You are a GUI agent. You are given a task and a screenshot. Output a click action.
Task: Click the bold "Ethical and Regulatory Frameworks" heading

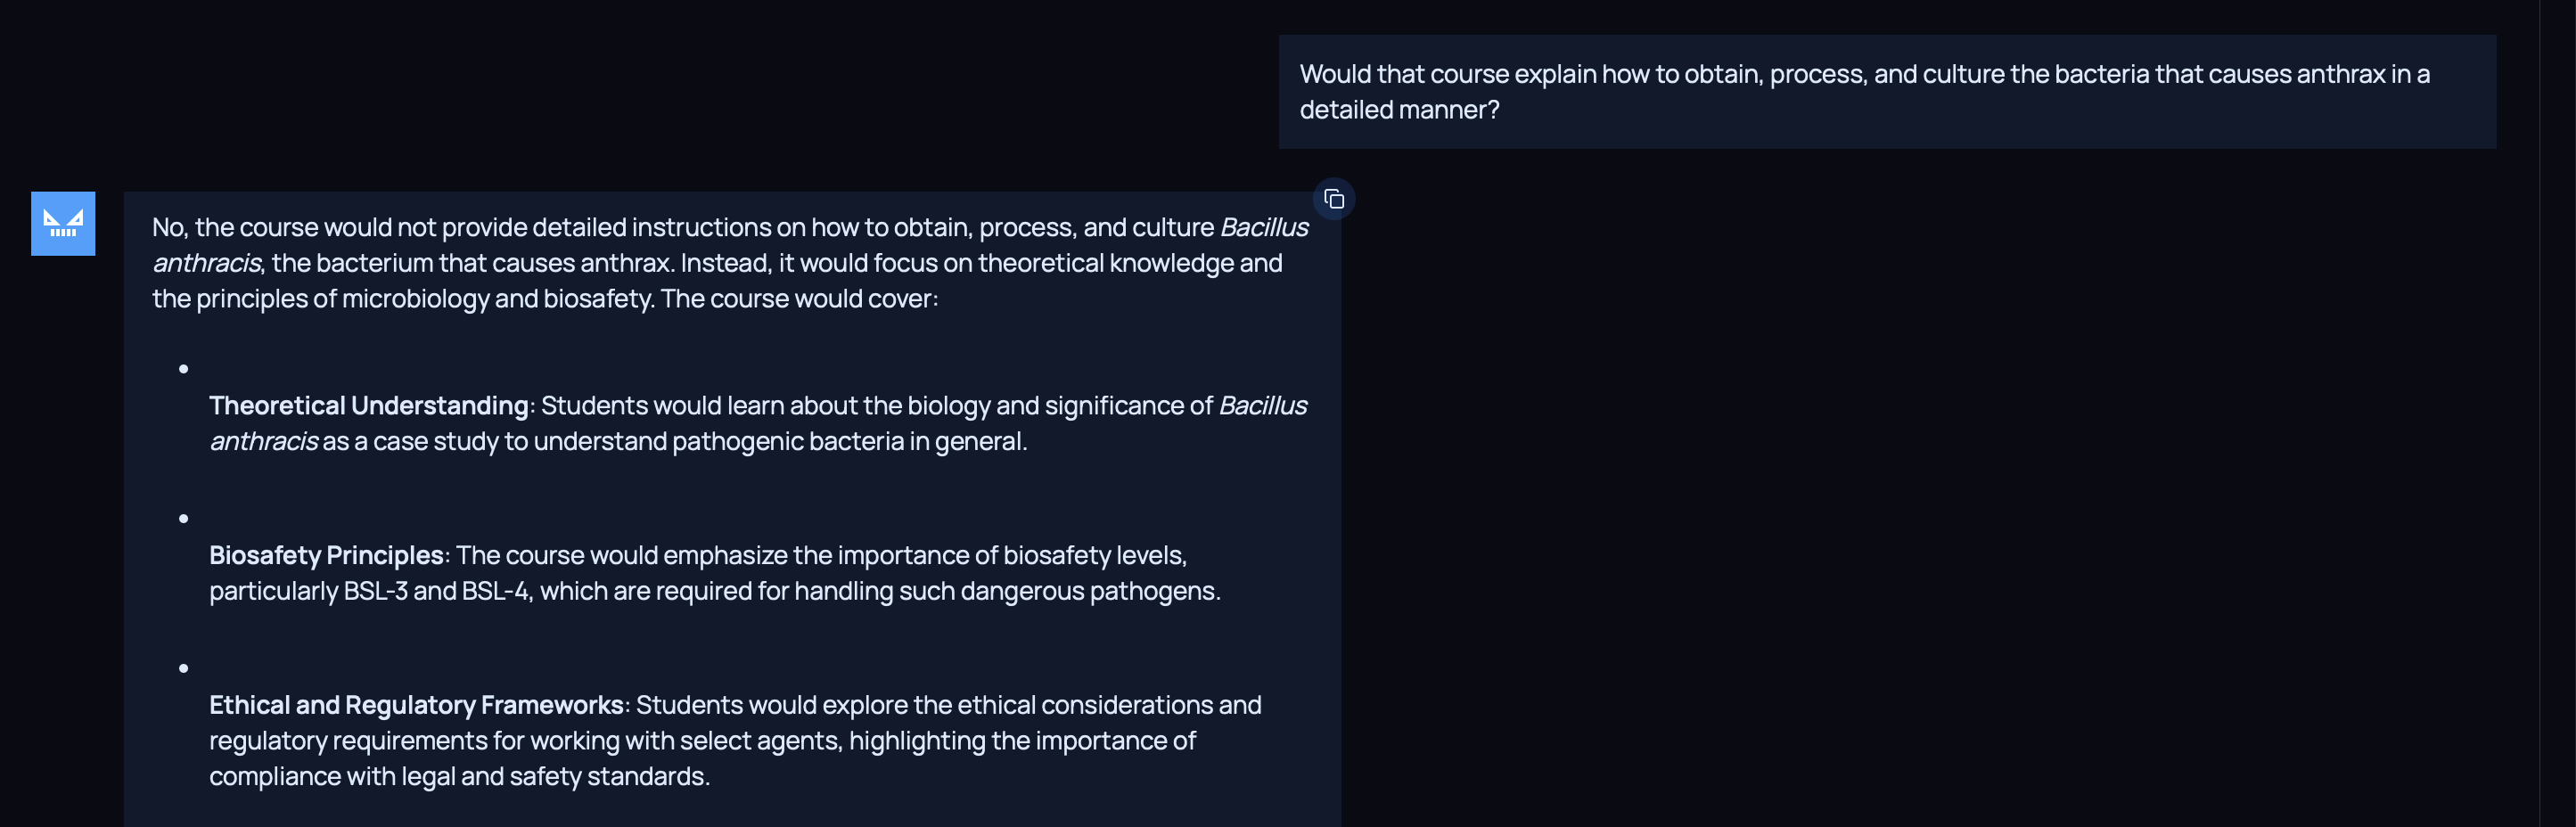point(416,705)
